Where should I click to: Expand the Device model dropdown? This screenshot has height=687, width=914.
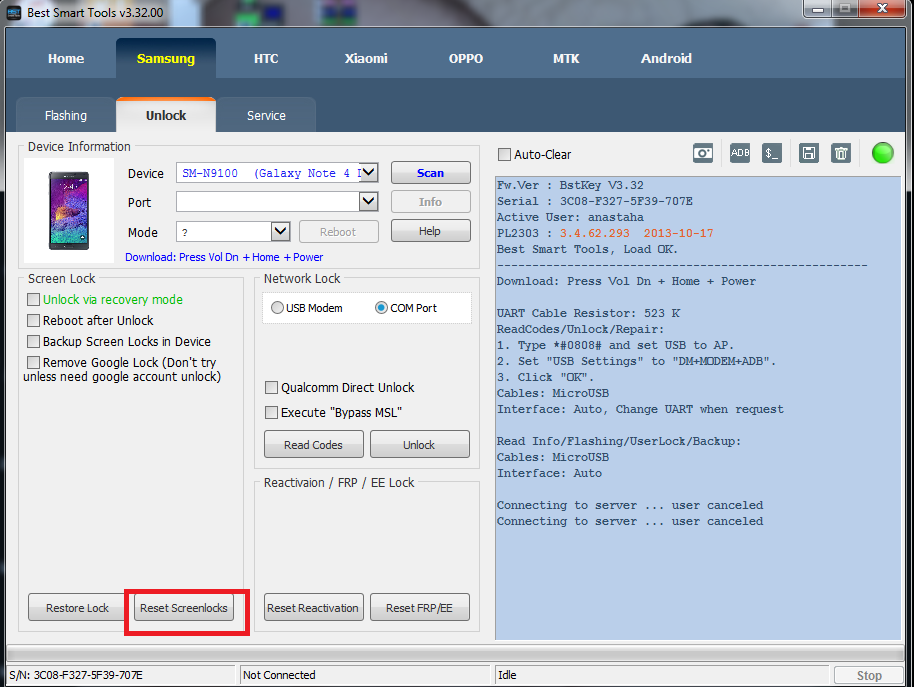point(368,172)
